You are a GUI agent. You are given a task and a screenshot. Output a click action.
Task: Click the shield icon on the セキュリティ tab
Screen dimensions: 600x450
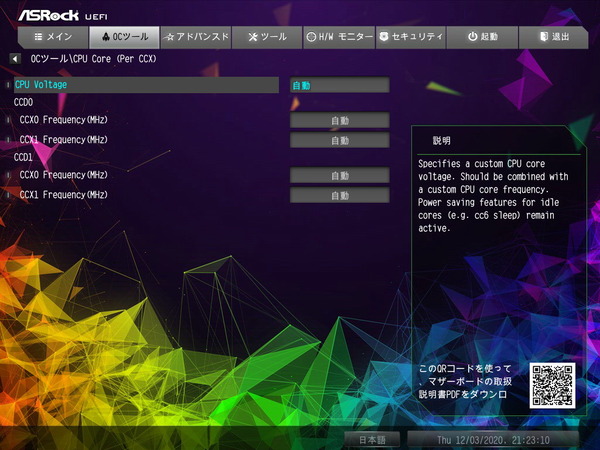coord(385,37)
